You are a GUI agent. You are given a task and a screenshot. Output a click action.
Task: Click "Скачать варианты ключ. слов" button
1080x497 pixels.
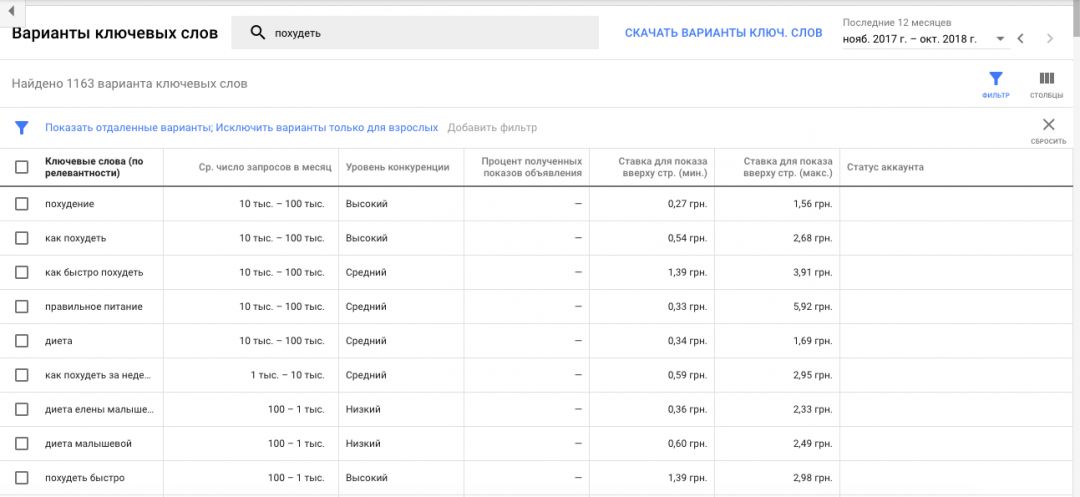click(723, 33)
